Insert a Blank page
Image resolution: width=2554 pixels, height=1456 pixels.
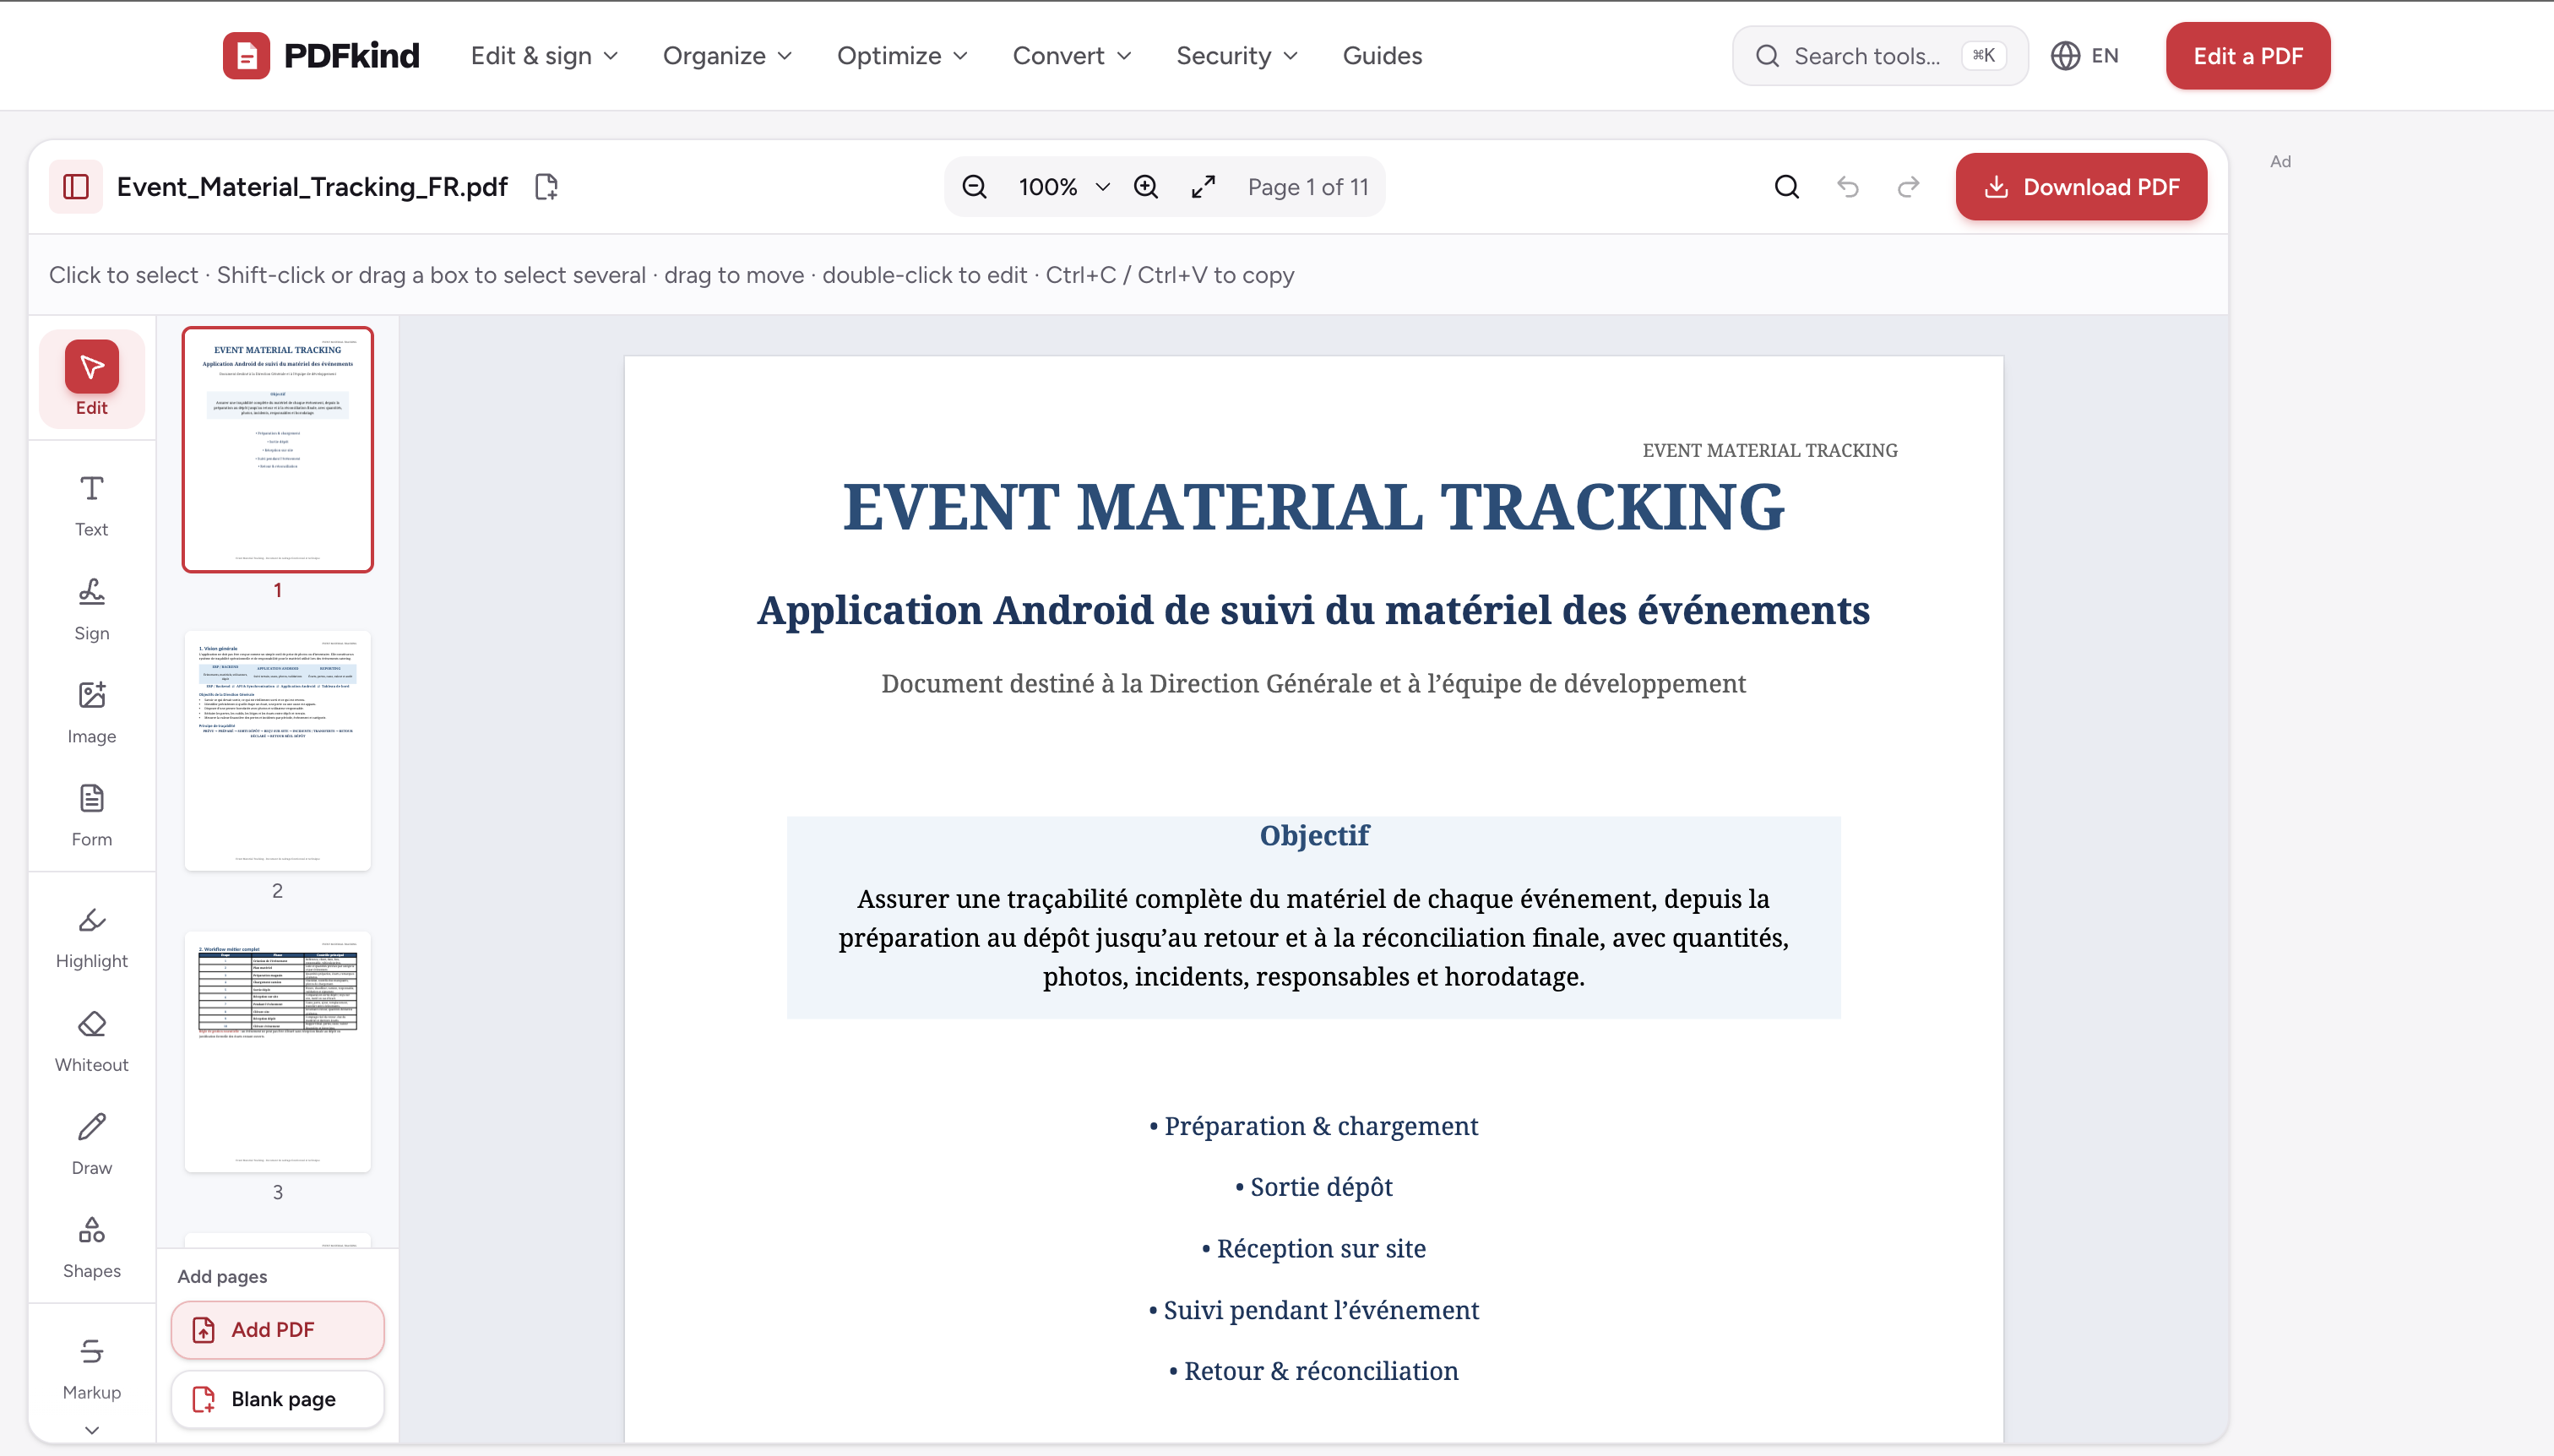tap(277, 1399)
